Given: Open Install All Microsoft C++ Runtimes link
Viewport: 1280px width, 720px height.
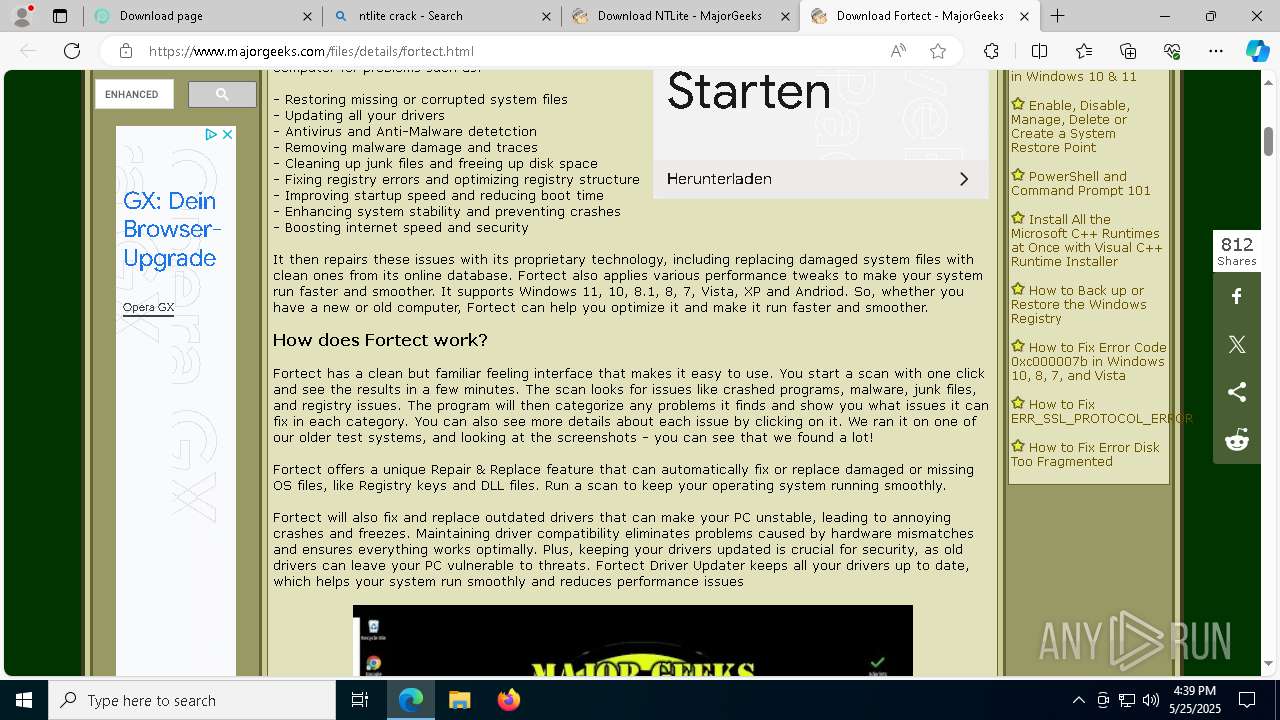Looking at the screenshot, I should pos(1086,240).
